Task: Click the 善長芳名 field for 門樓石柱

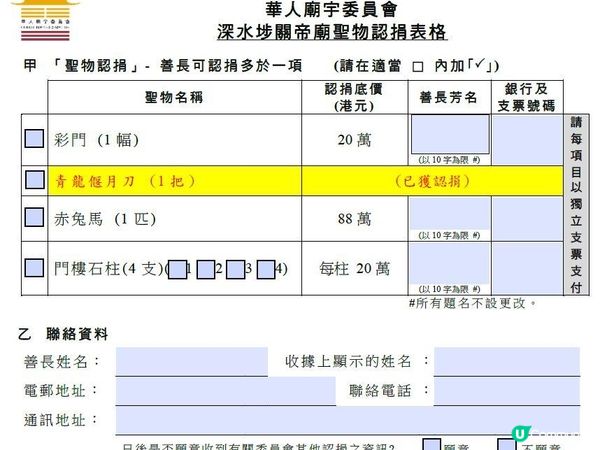Action: (450, 264)
